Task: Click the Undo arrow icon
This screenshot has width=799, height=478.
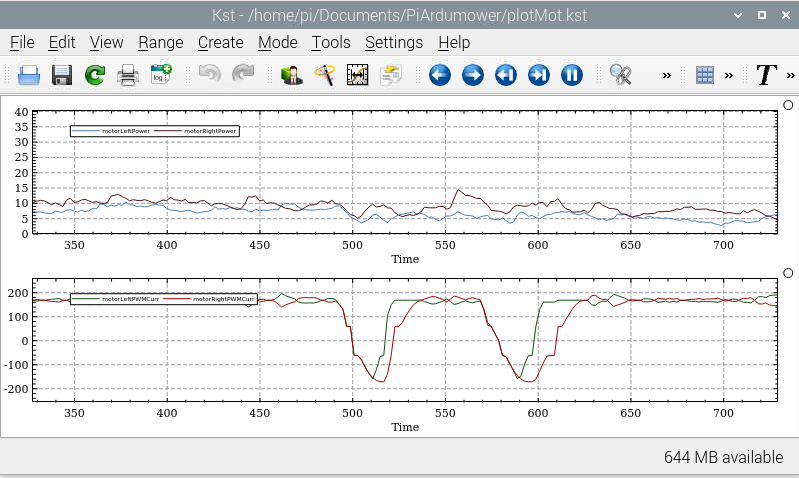Action: 209,74
